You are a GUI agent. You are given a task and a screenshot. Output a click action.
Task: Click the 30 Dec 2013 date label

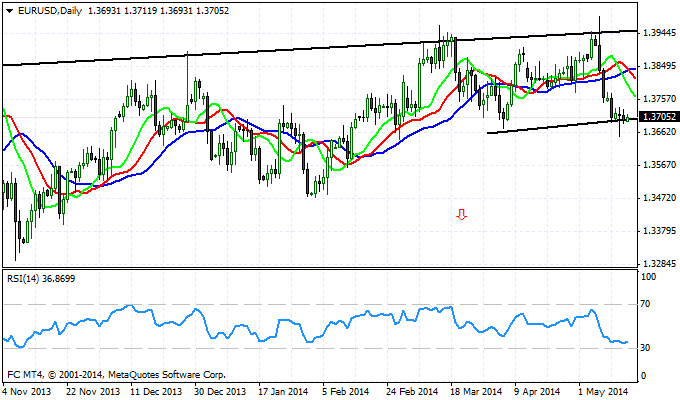220,392
